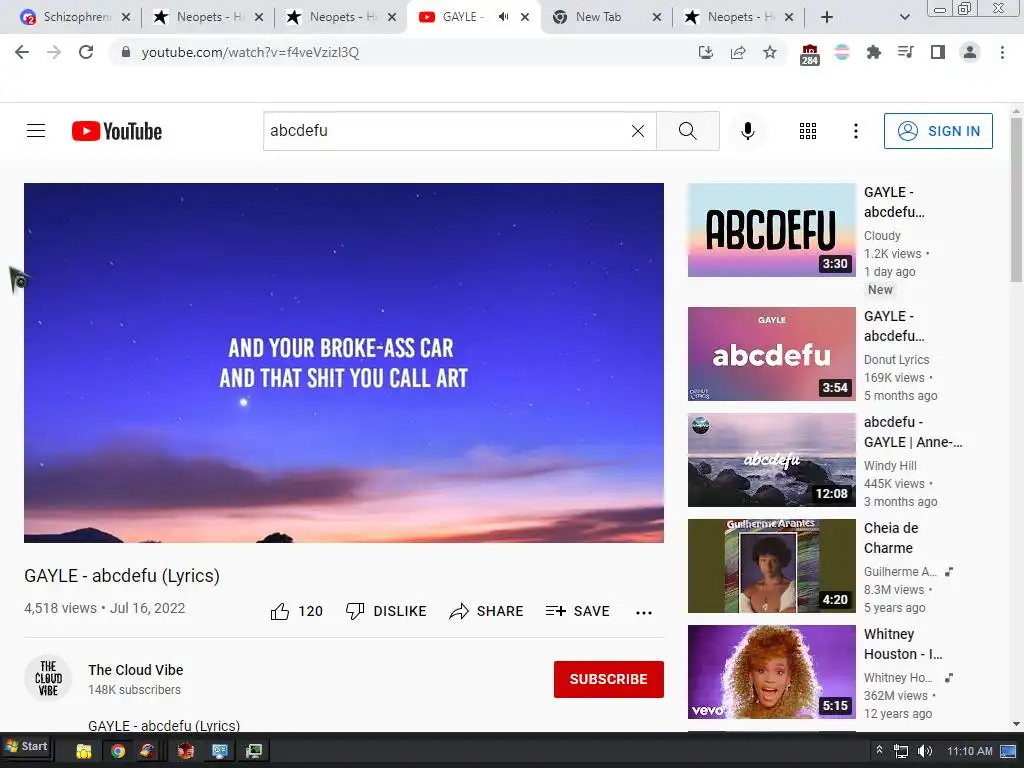
Task: Like the video with thumbs up
Action: pos(296,611)
